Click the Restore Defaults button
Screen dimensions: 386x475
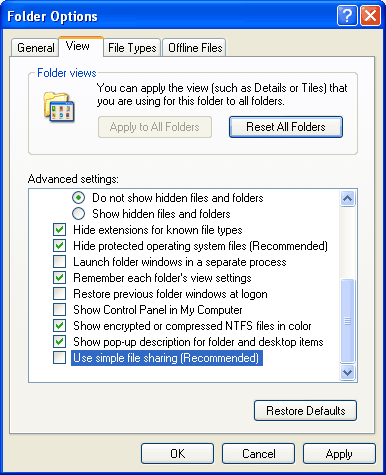305,411
